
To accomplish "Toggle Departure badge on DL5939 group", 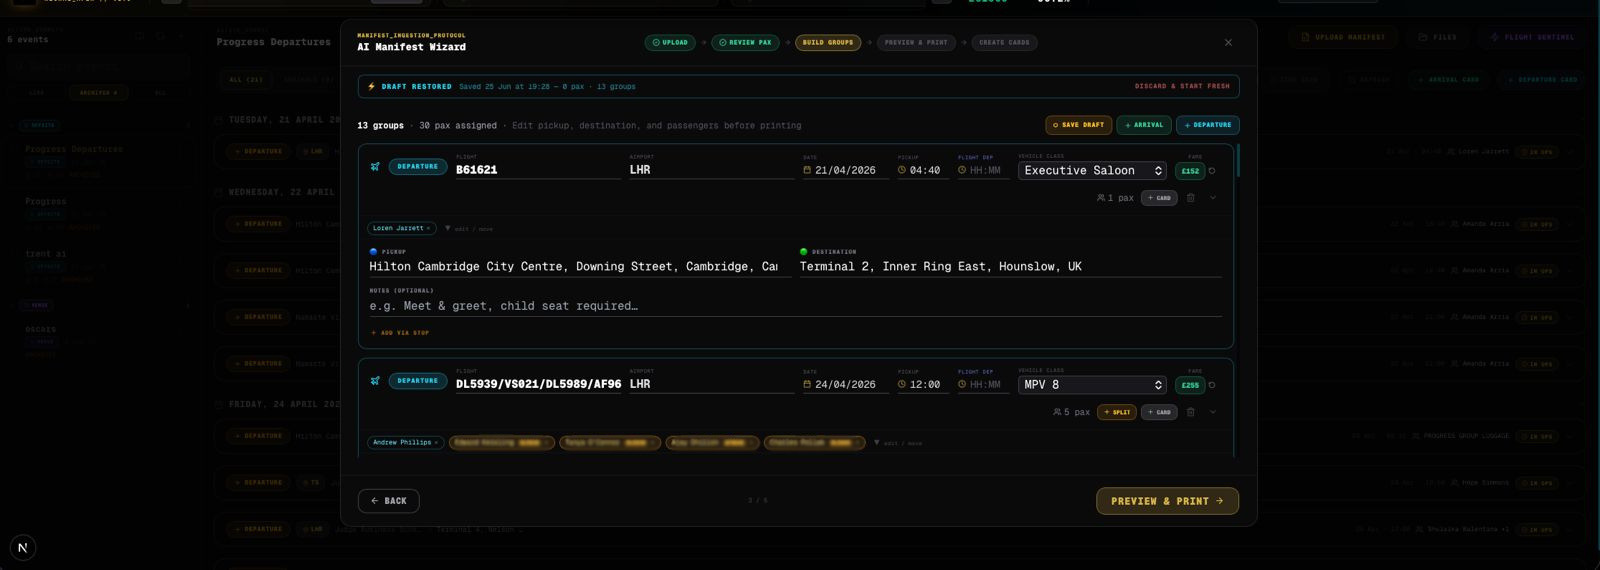I will click(418, 381).
